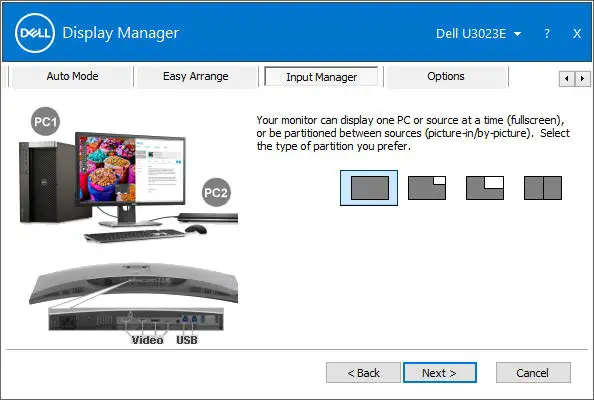Open help with the question mark icon
The height and width of the screenshot is (400, 594).
pyautogui.click(x=547, y=34)
